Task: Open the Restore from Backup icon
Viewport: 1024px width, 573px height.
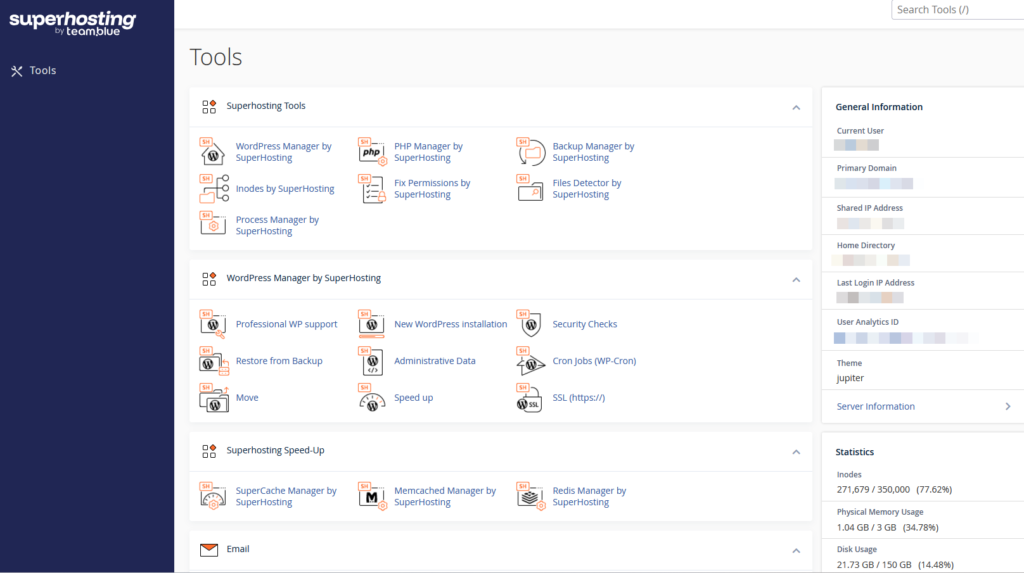Action: point(214,361)
